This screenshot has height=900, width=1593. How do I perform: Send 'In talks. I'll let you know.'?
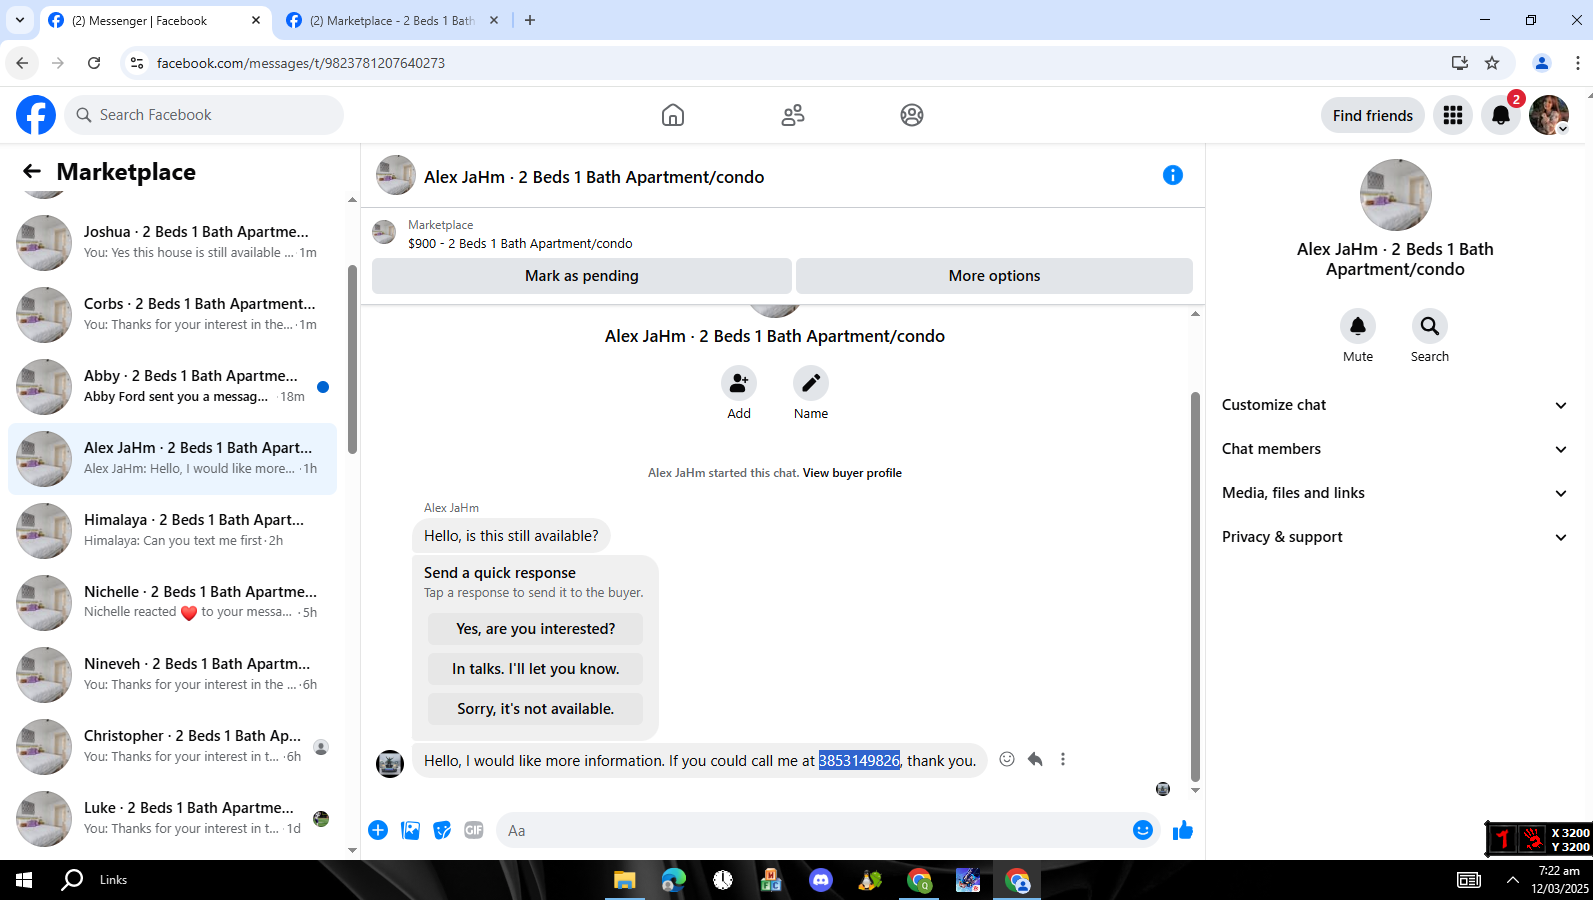click(535, 669)
